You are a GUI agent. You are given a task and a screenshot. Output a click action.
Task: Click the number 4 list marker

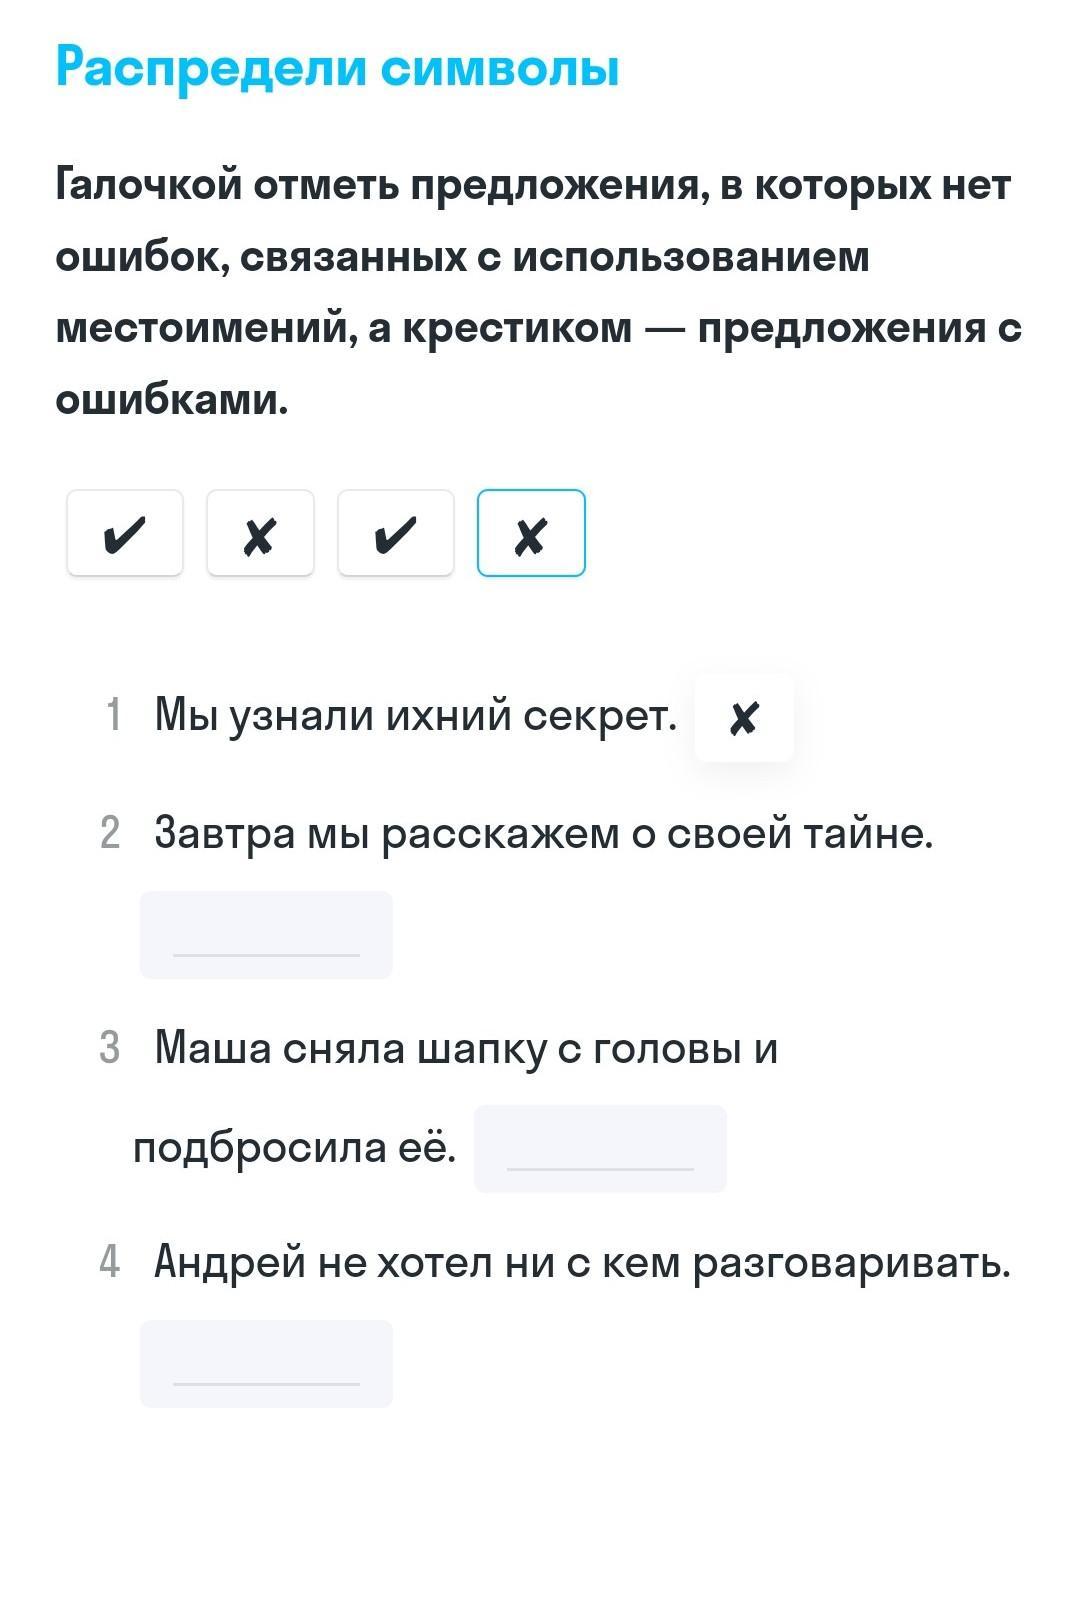(x=110, y=1263)
